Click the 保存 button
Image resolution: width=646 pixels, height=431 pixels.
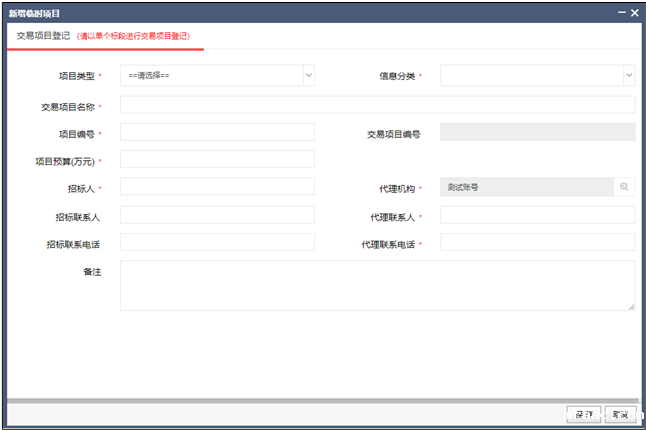pos(583,414)
